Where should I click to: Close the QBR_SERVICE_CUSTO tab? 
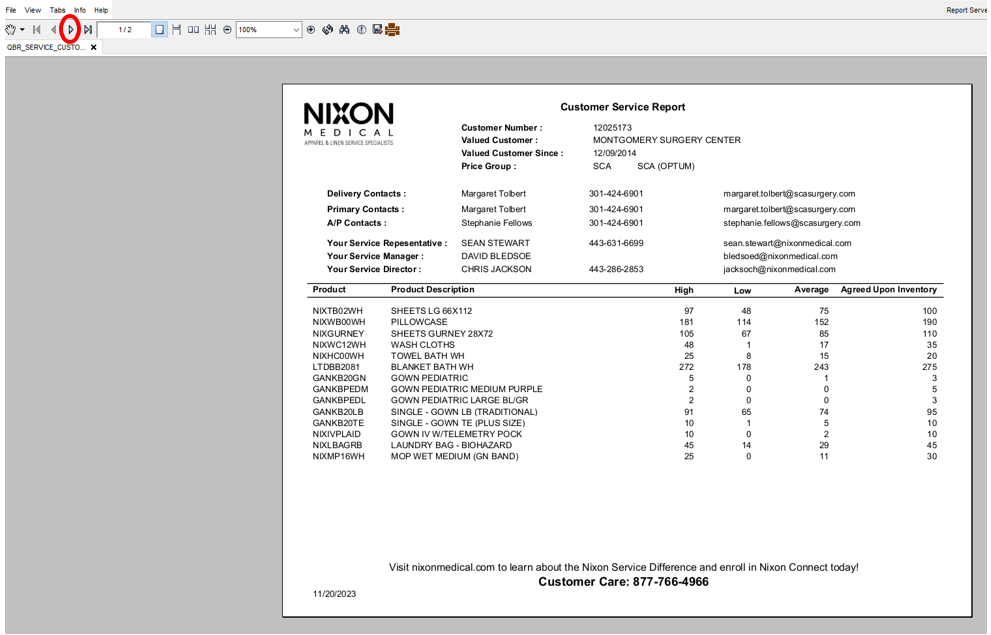point(94,47)
